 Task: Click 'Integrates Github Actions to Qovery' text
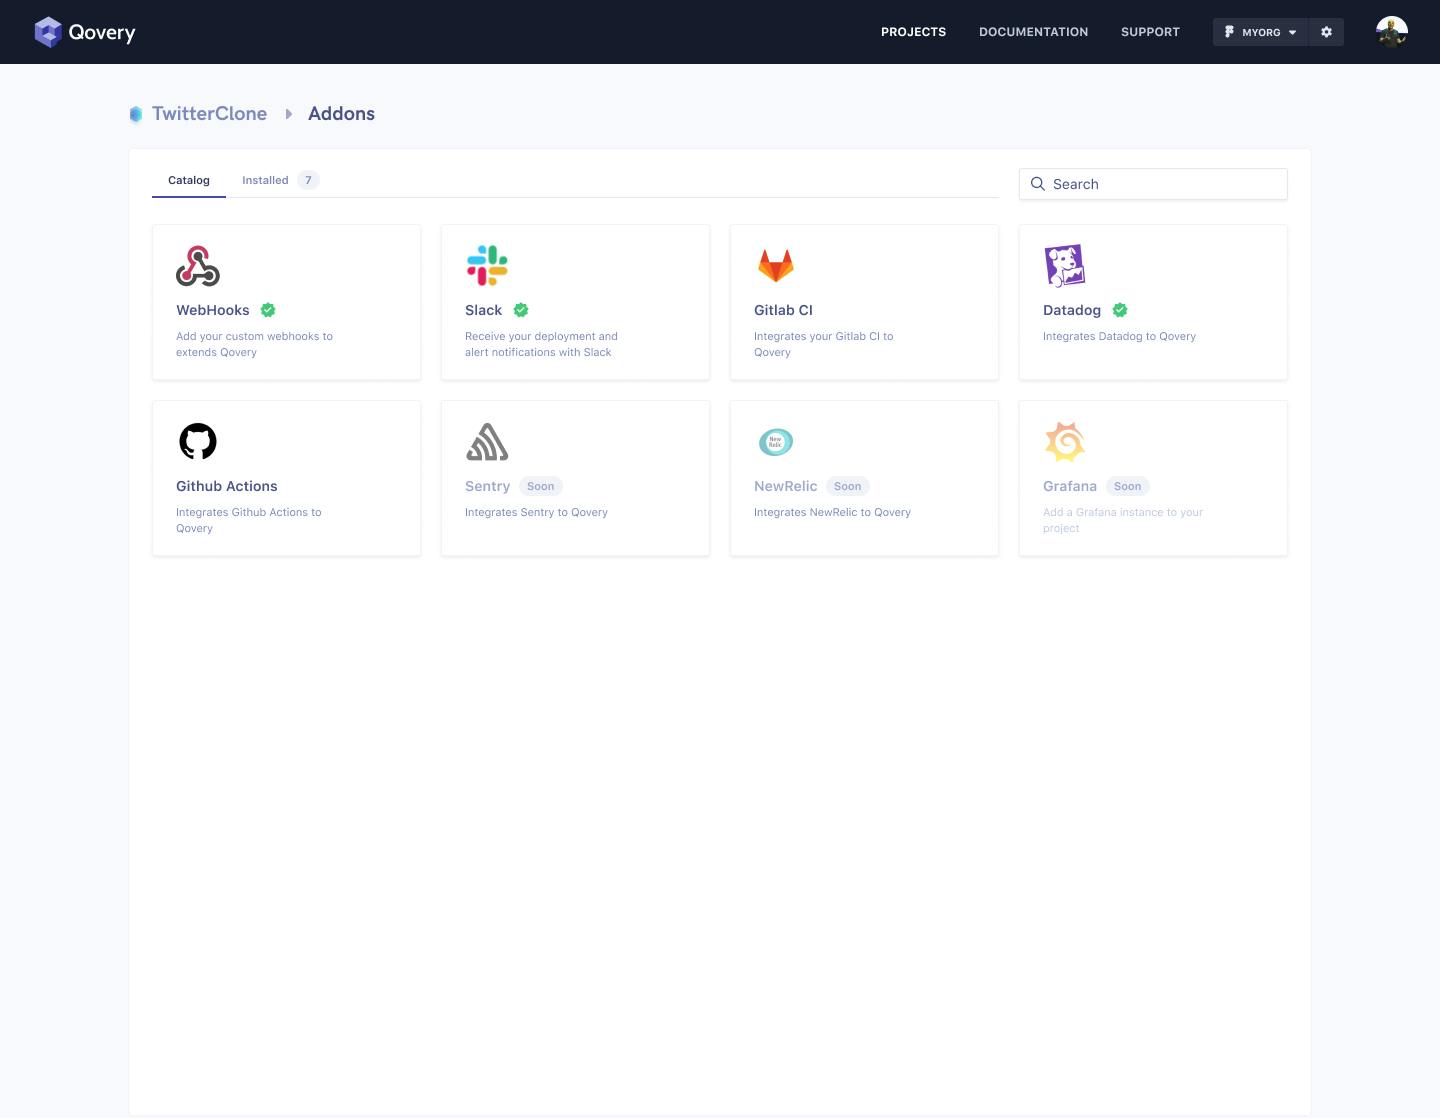(249, 520)
